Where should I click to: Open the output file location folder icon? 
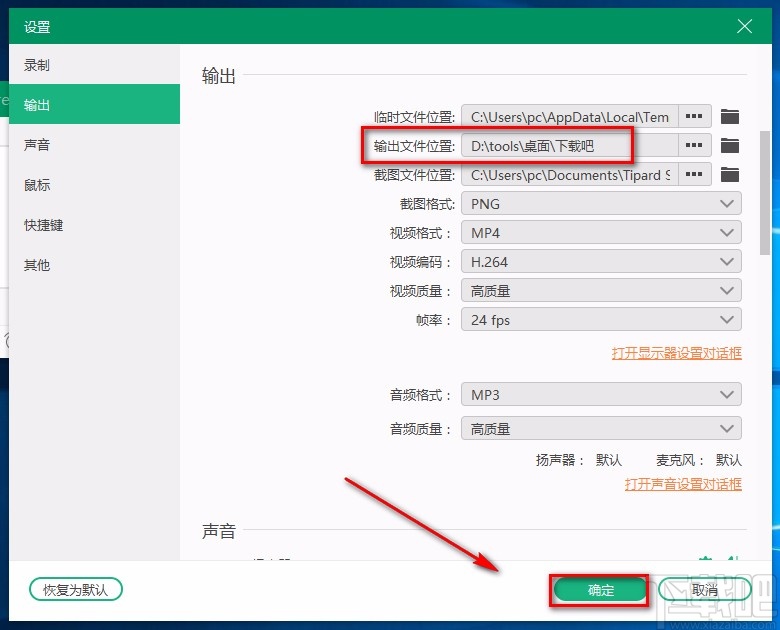tap(730, 146)
